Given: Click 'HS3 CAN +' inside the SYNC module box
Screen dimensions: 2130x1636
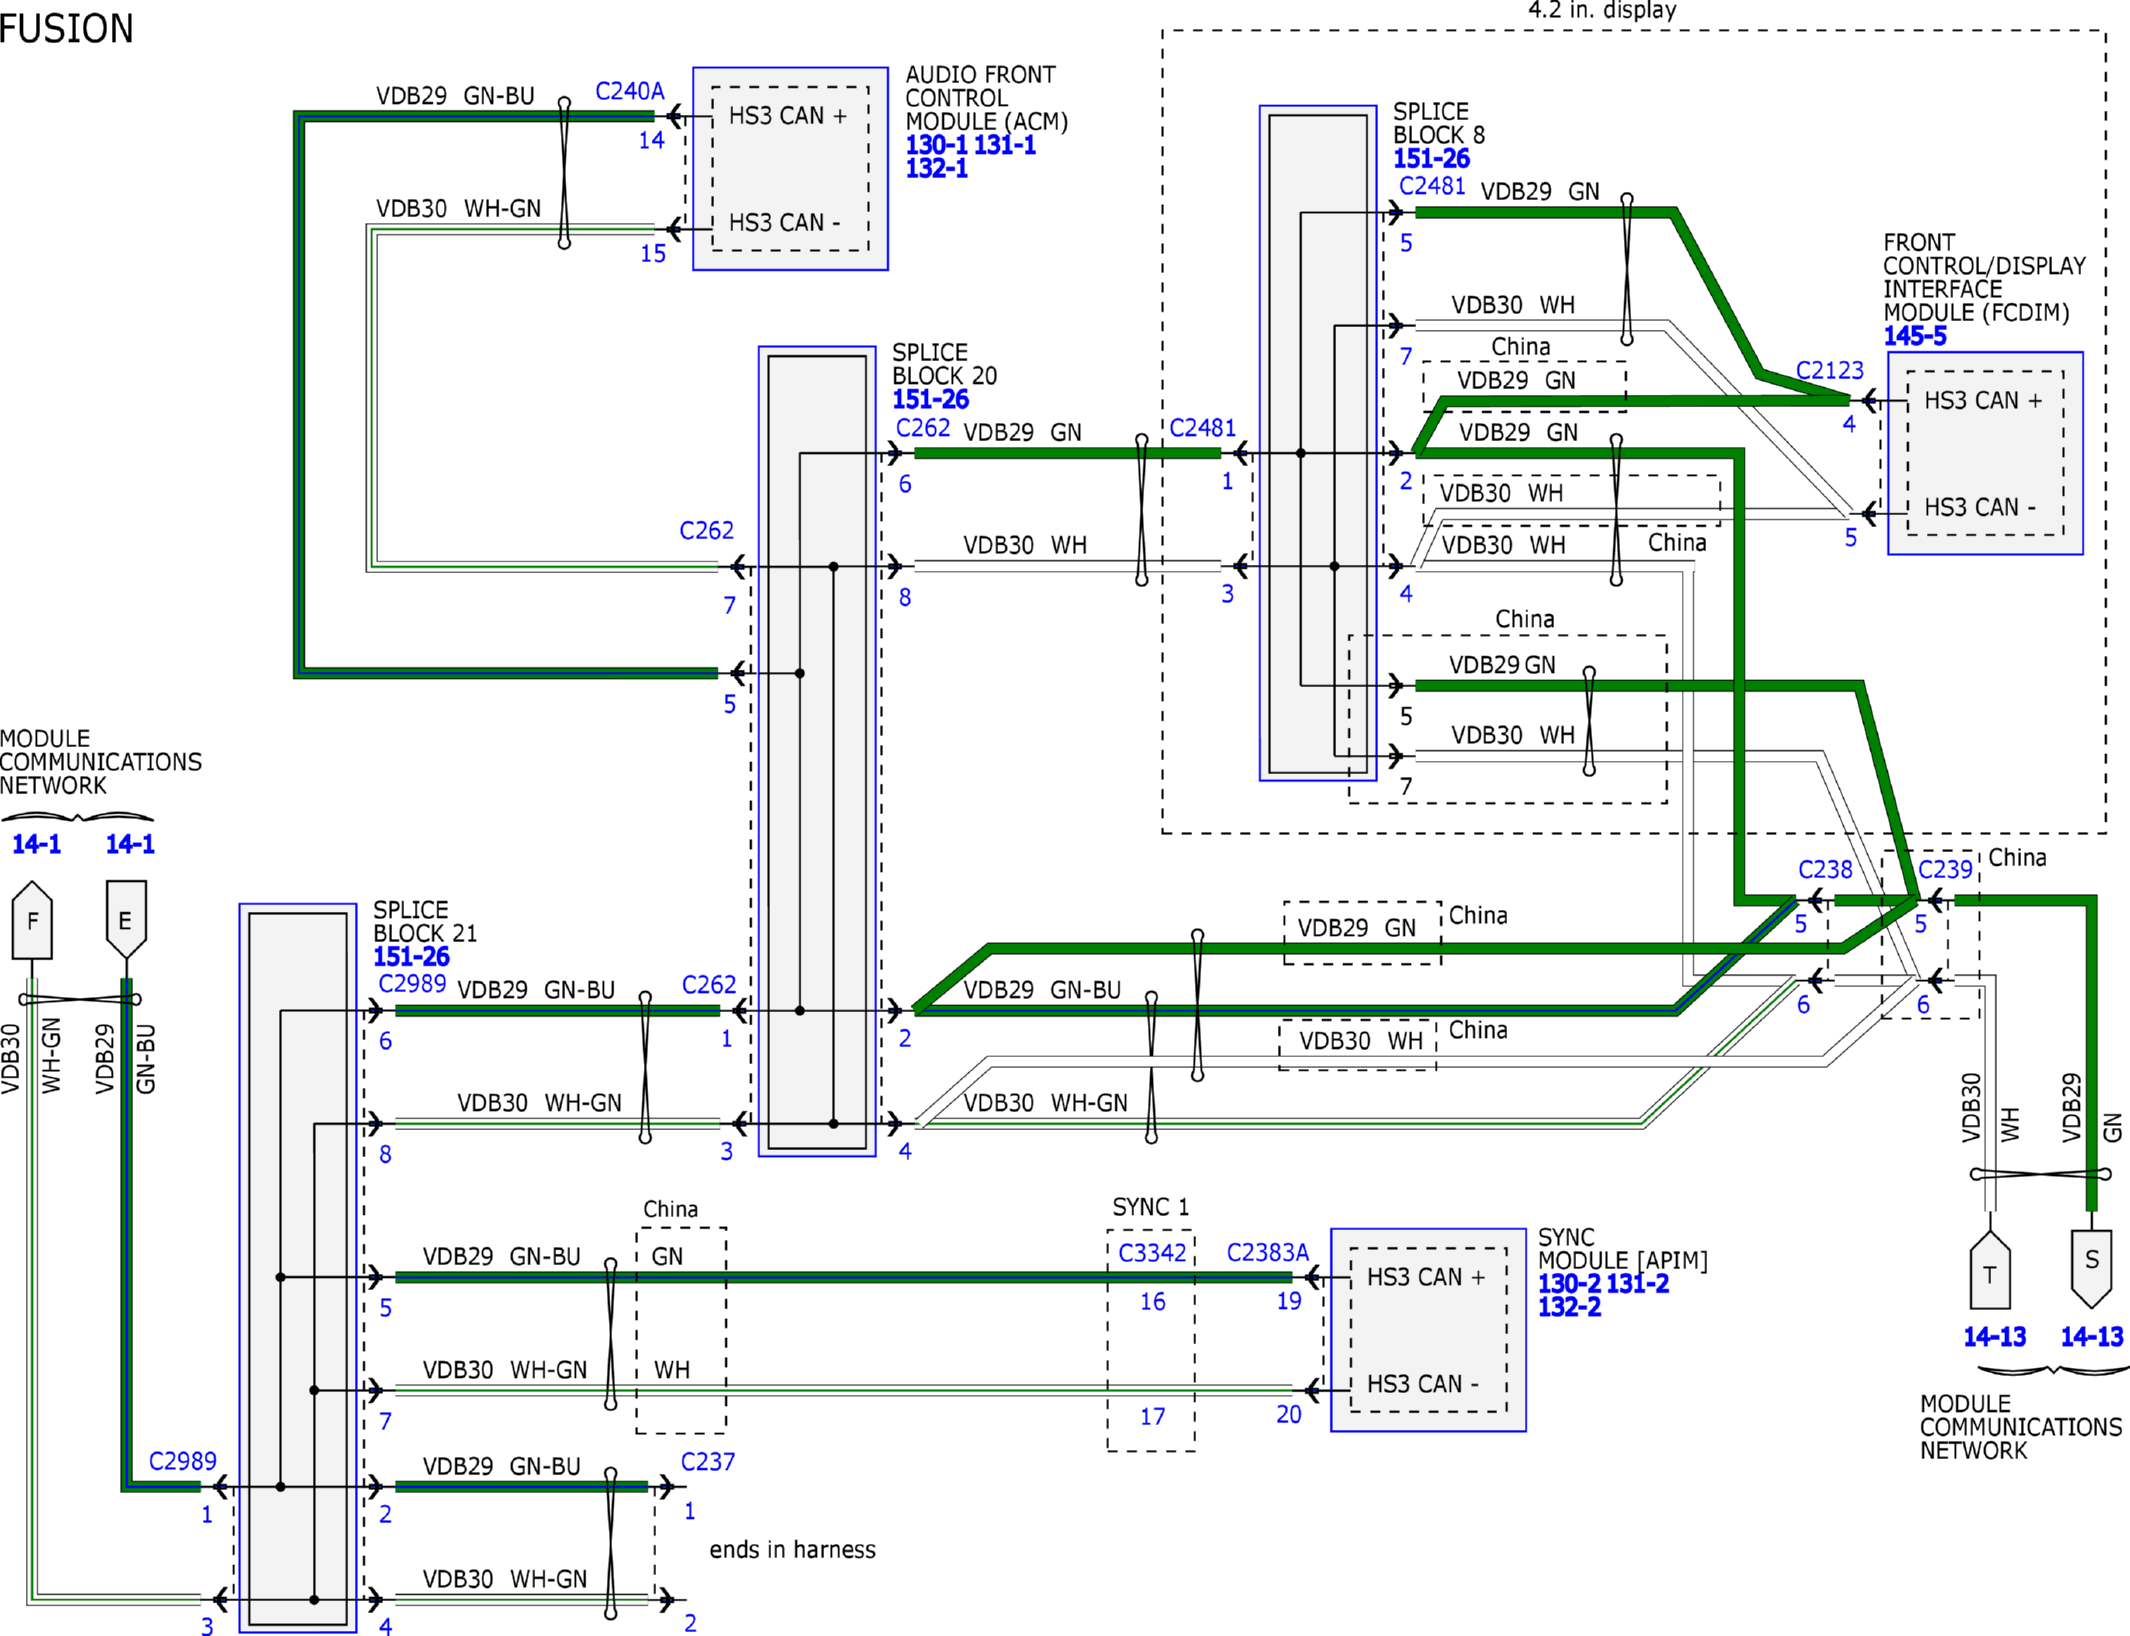Looking at the screenshot, I should [1426, 1277].
